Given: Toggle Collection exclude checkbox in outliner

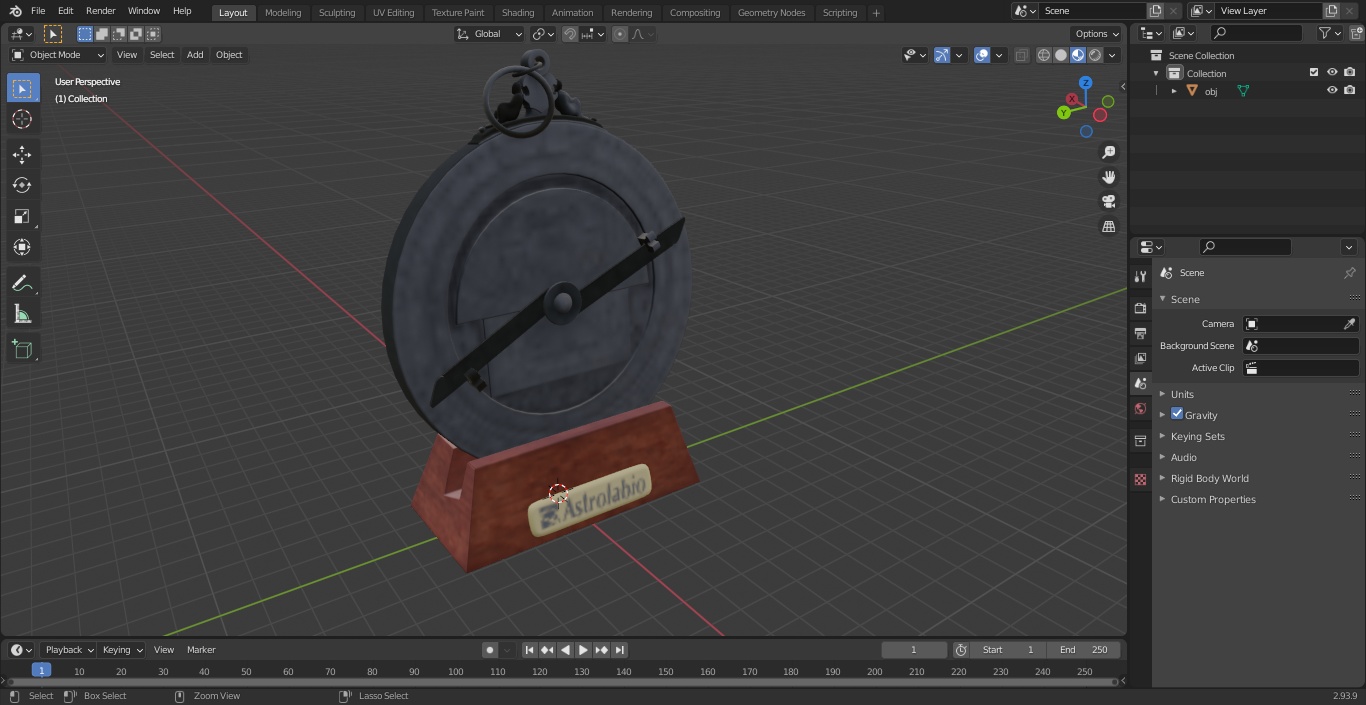Looking at the screenshot, I should tap(1314, 73).
